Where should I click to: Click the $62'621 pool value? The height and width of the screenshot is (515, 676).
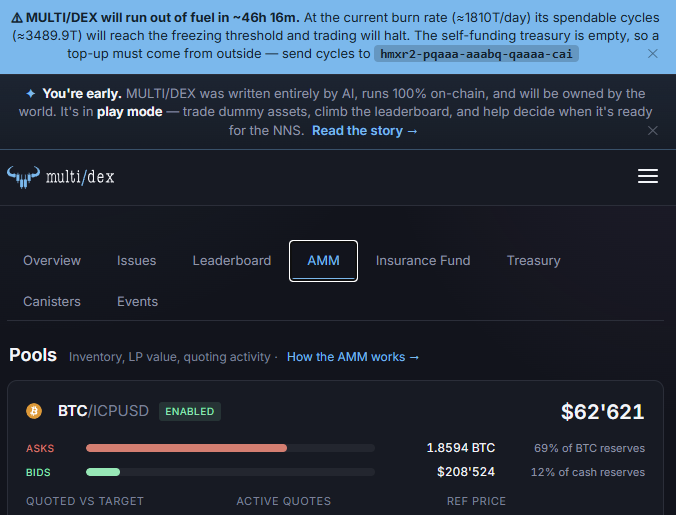click(x=602, y=412)
